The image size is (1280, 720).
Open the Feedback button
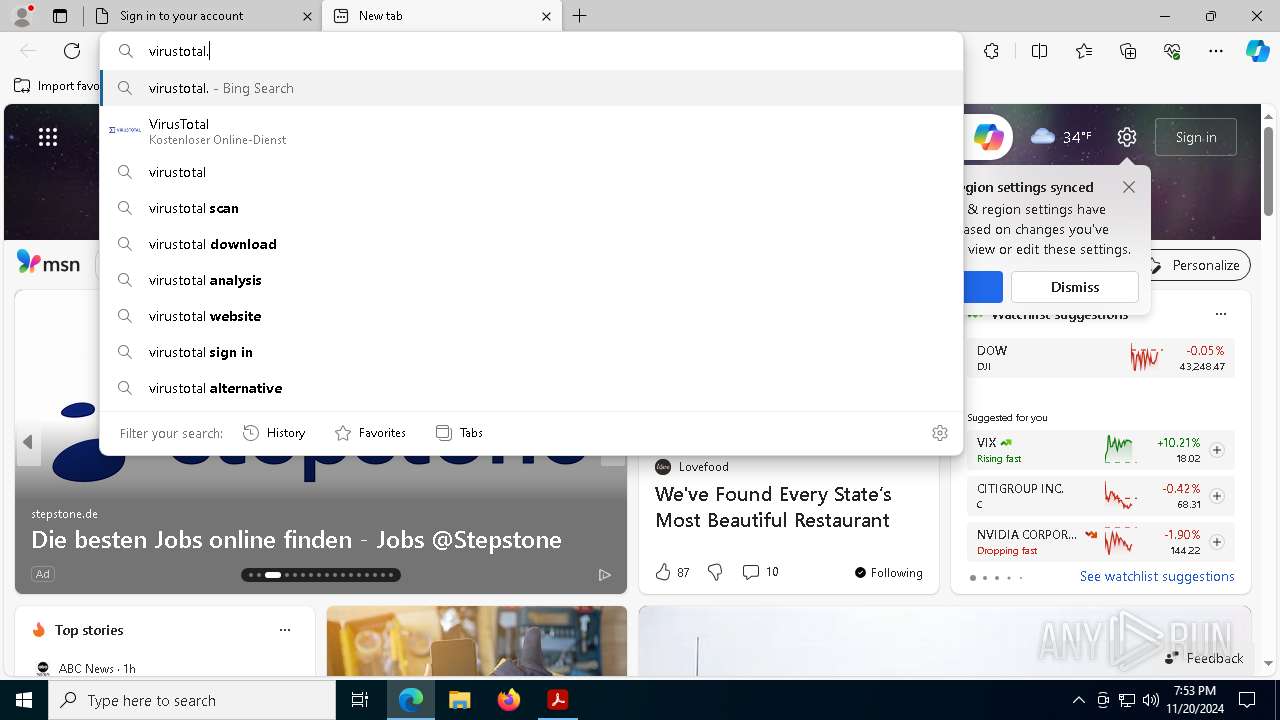click(1204, 658)
